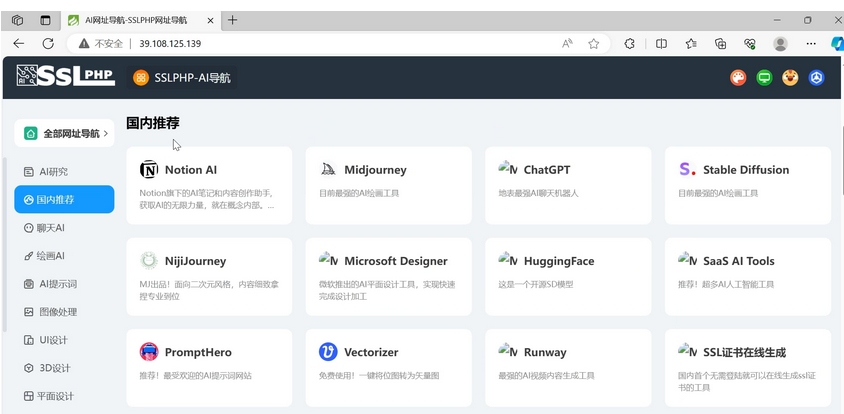Click the ChatGPT card broken image icon
Viewport: 844px width, 414px height.
pos(508,169)
